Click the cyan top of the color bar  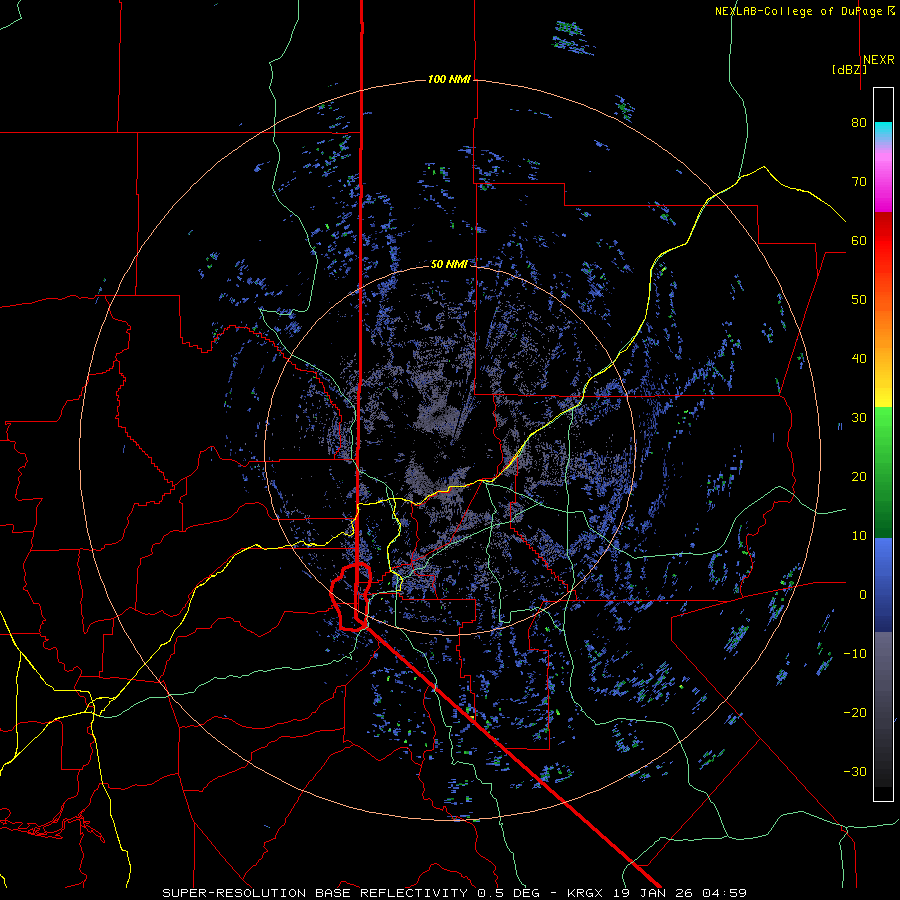(x=883, y=131)
